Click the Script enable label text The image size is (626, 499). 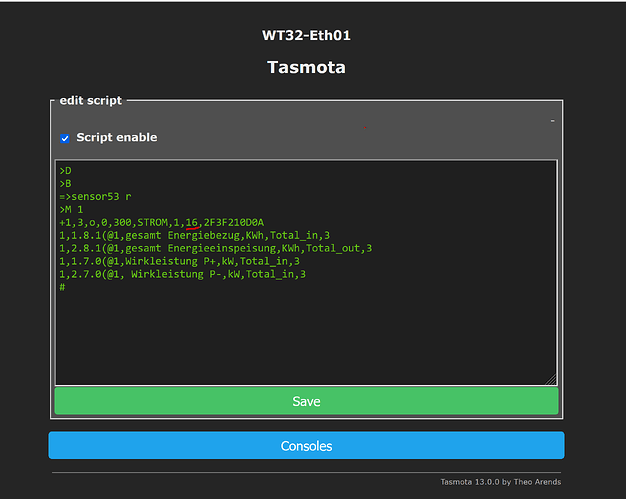point(117,137)
